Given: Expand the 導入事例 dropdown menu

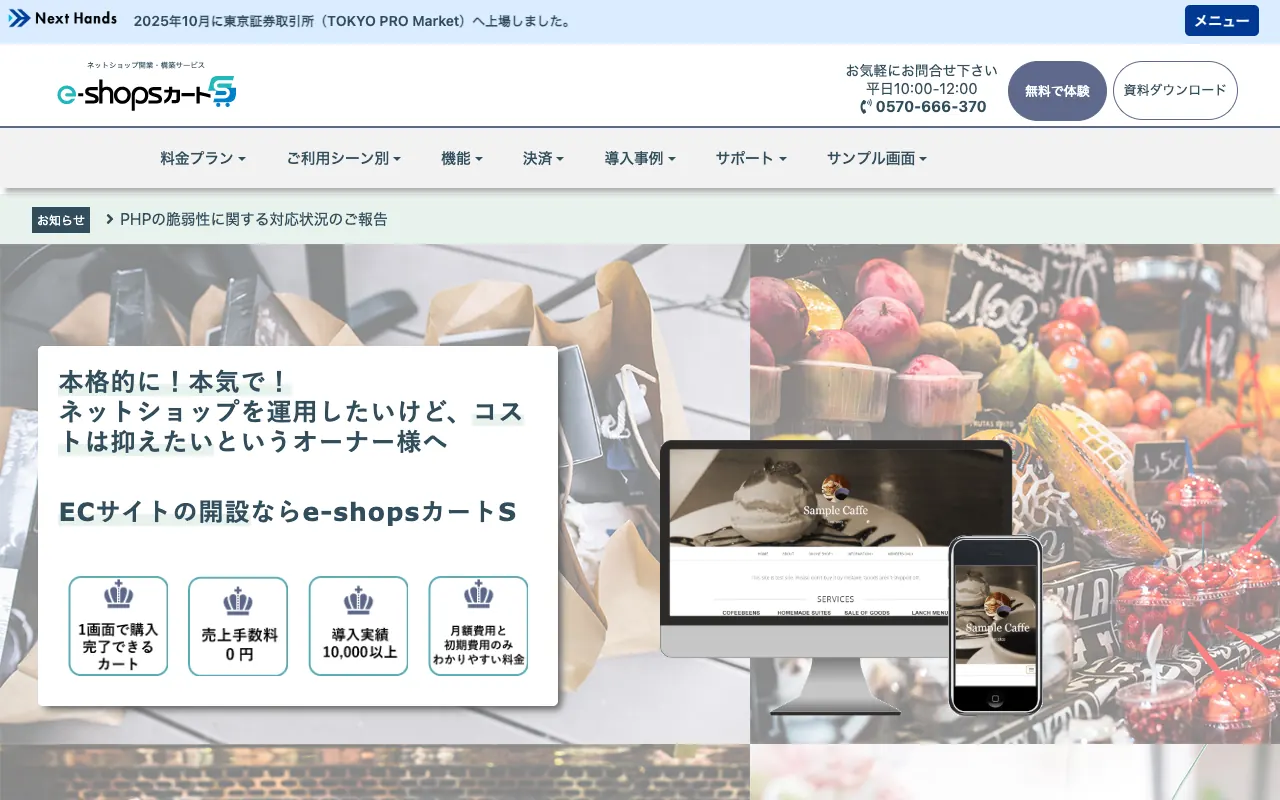Looking at the screenshot, I should (x=640, y=158).
